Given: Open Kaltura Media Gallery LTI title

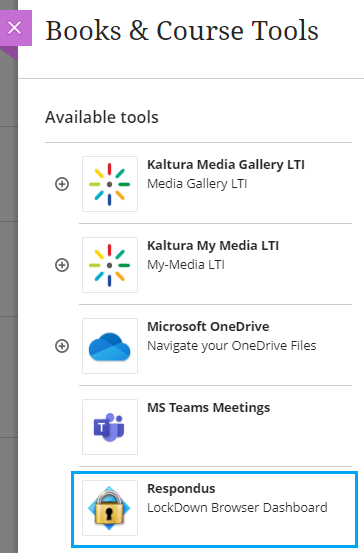Looking at the screenshot, I should pos(226,165).
